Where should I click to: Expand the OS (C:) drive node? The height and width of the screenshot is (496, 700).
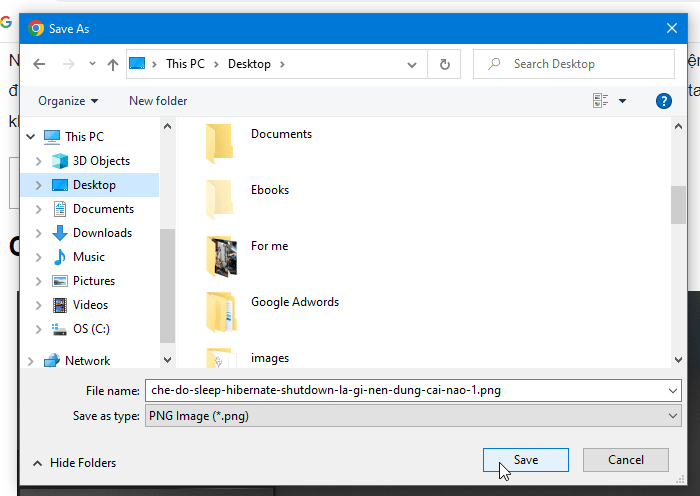[39, 329]
